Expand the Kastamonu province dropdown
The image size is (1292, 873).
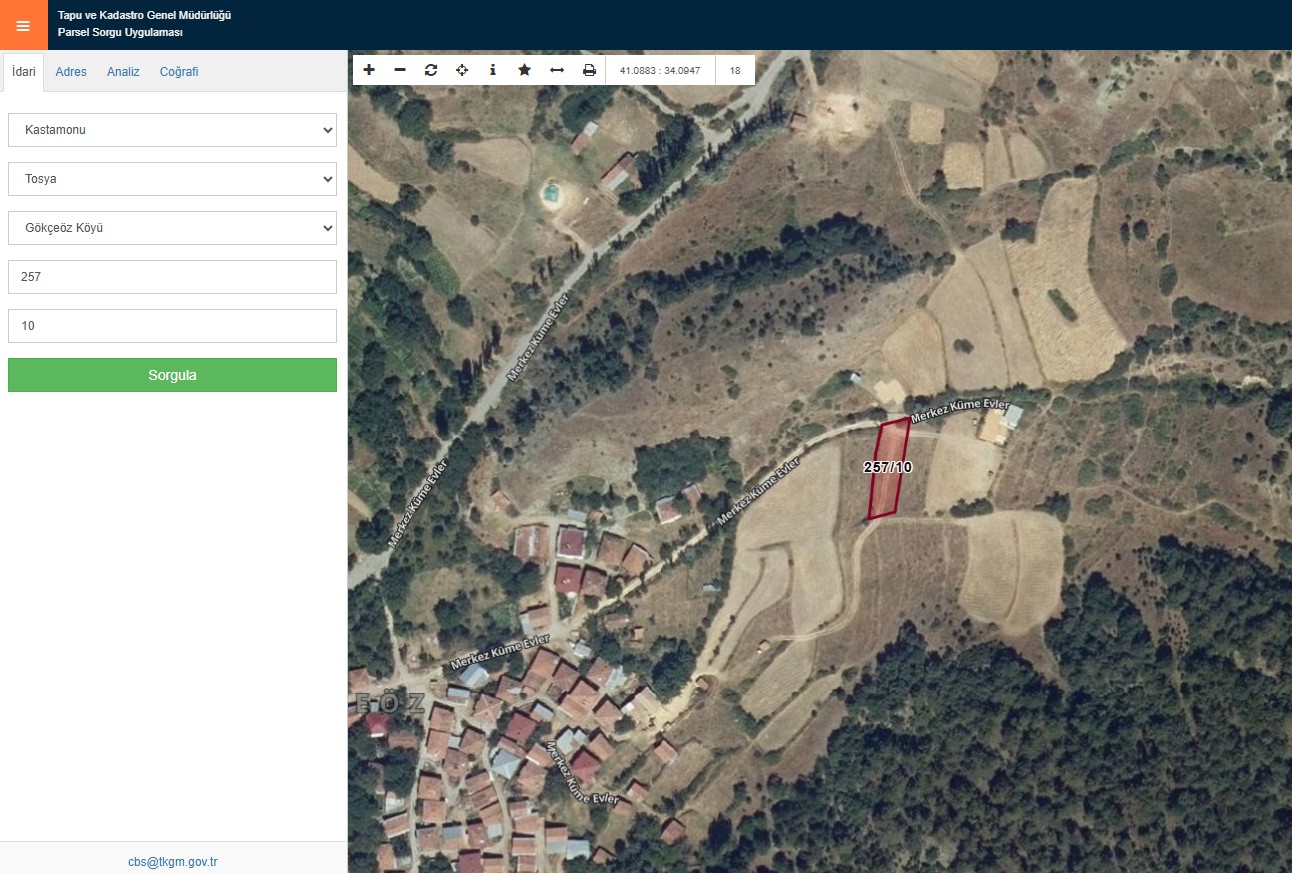172,130
